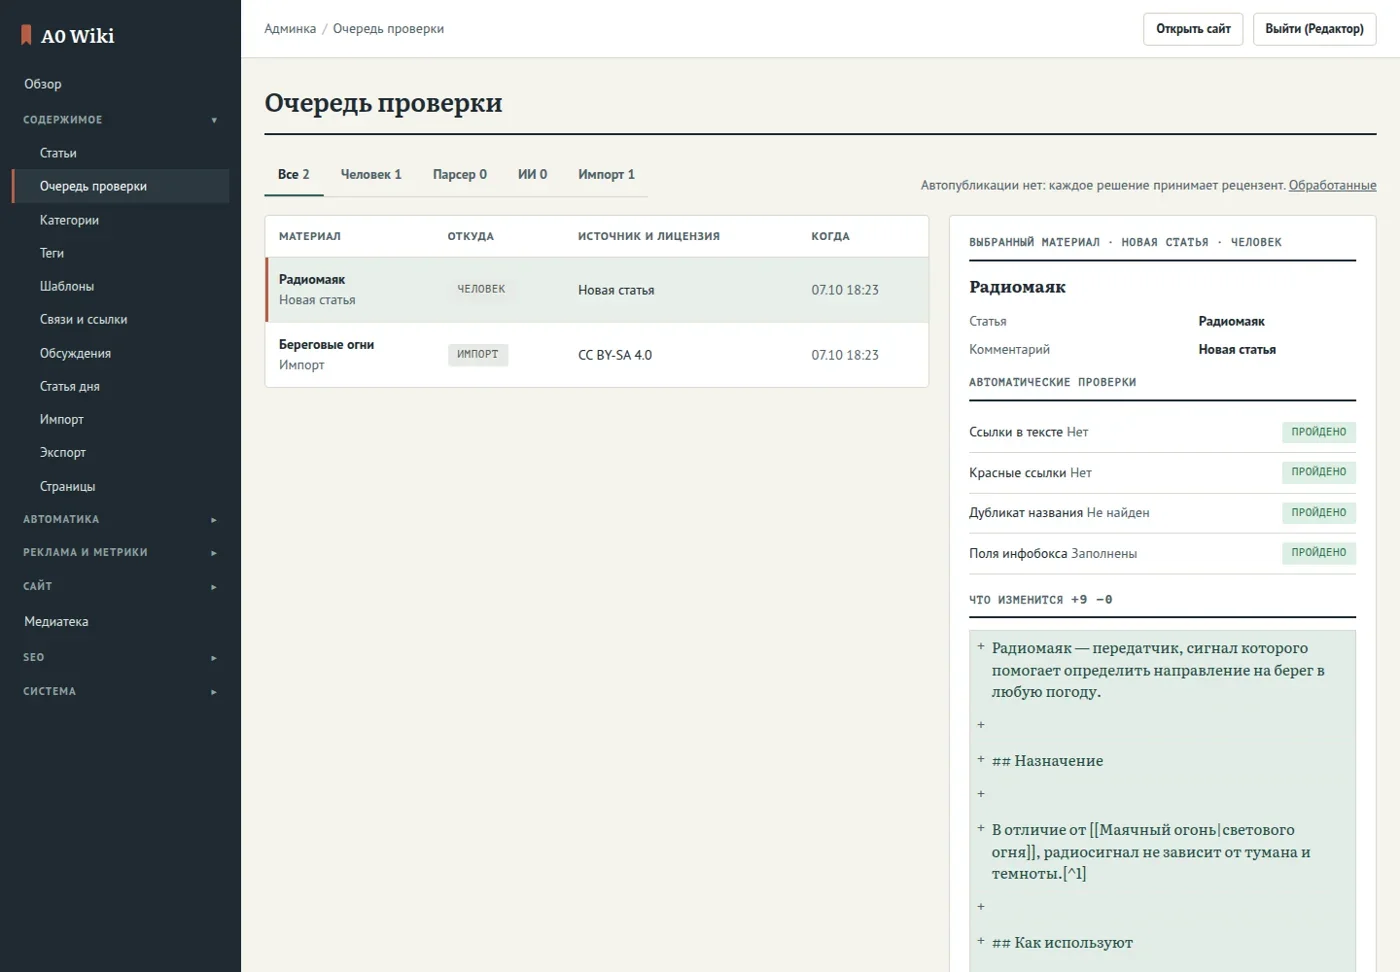Open Связи и ссылки sidebar item
The width and height of the screenshot is (1400, 972).
click(x=120, y=320)
